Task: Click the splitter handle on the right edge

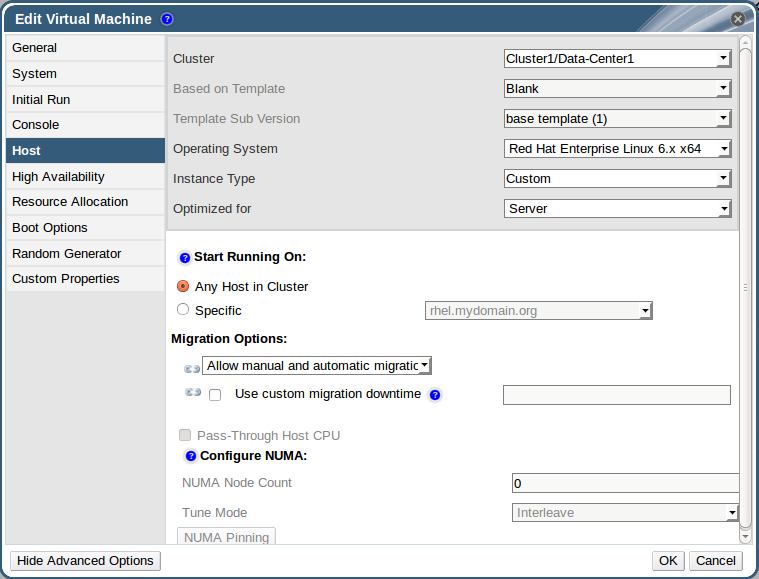Action: pyautogui.click(x=745, y=287)
